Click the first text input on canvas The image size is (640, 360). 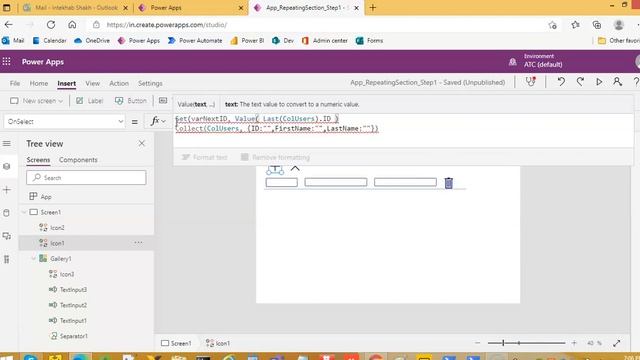click(282, 182)
